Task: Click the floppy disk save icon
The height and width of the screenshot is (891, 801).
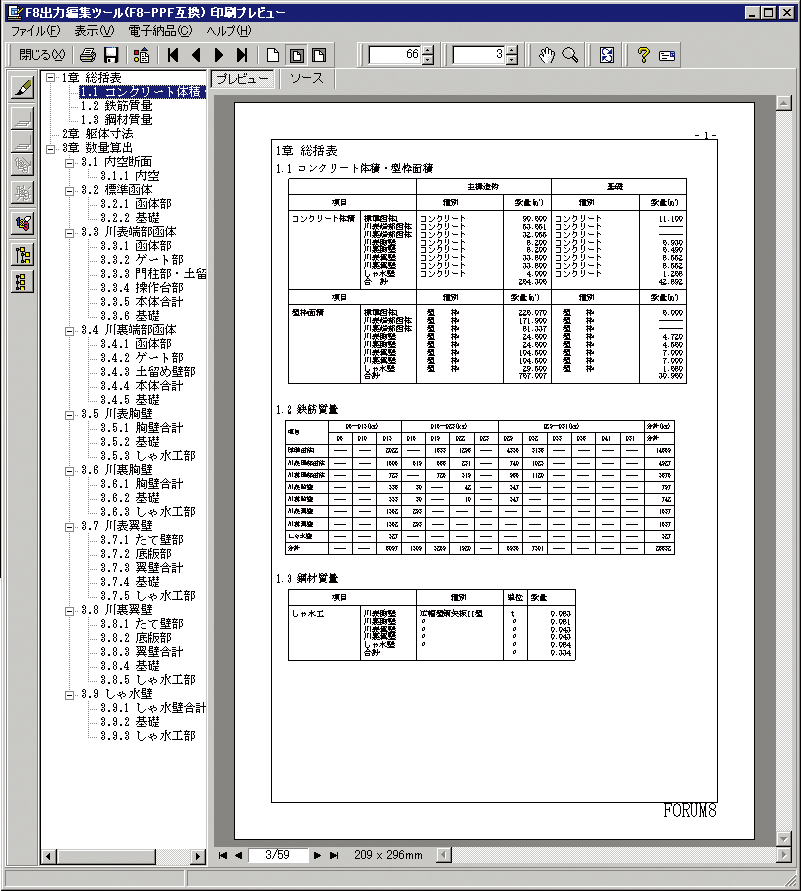Action: (x=111, y=55)
